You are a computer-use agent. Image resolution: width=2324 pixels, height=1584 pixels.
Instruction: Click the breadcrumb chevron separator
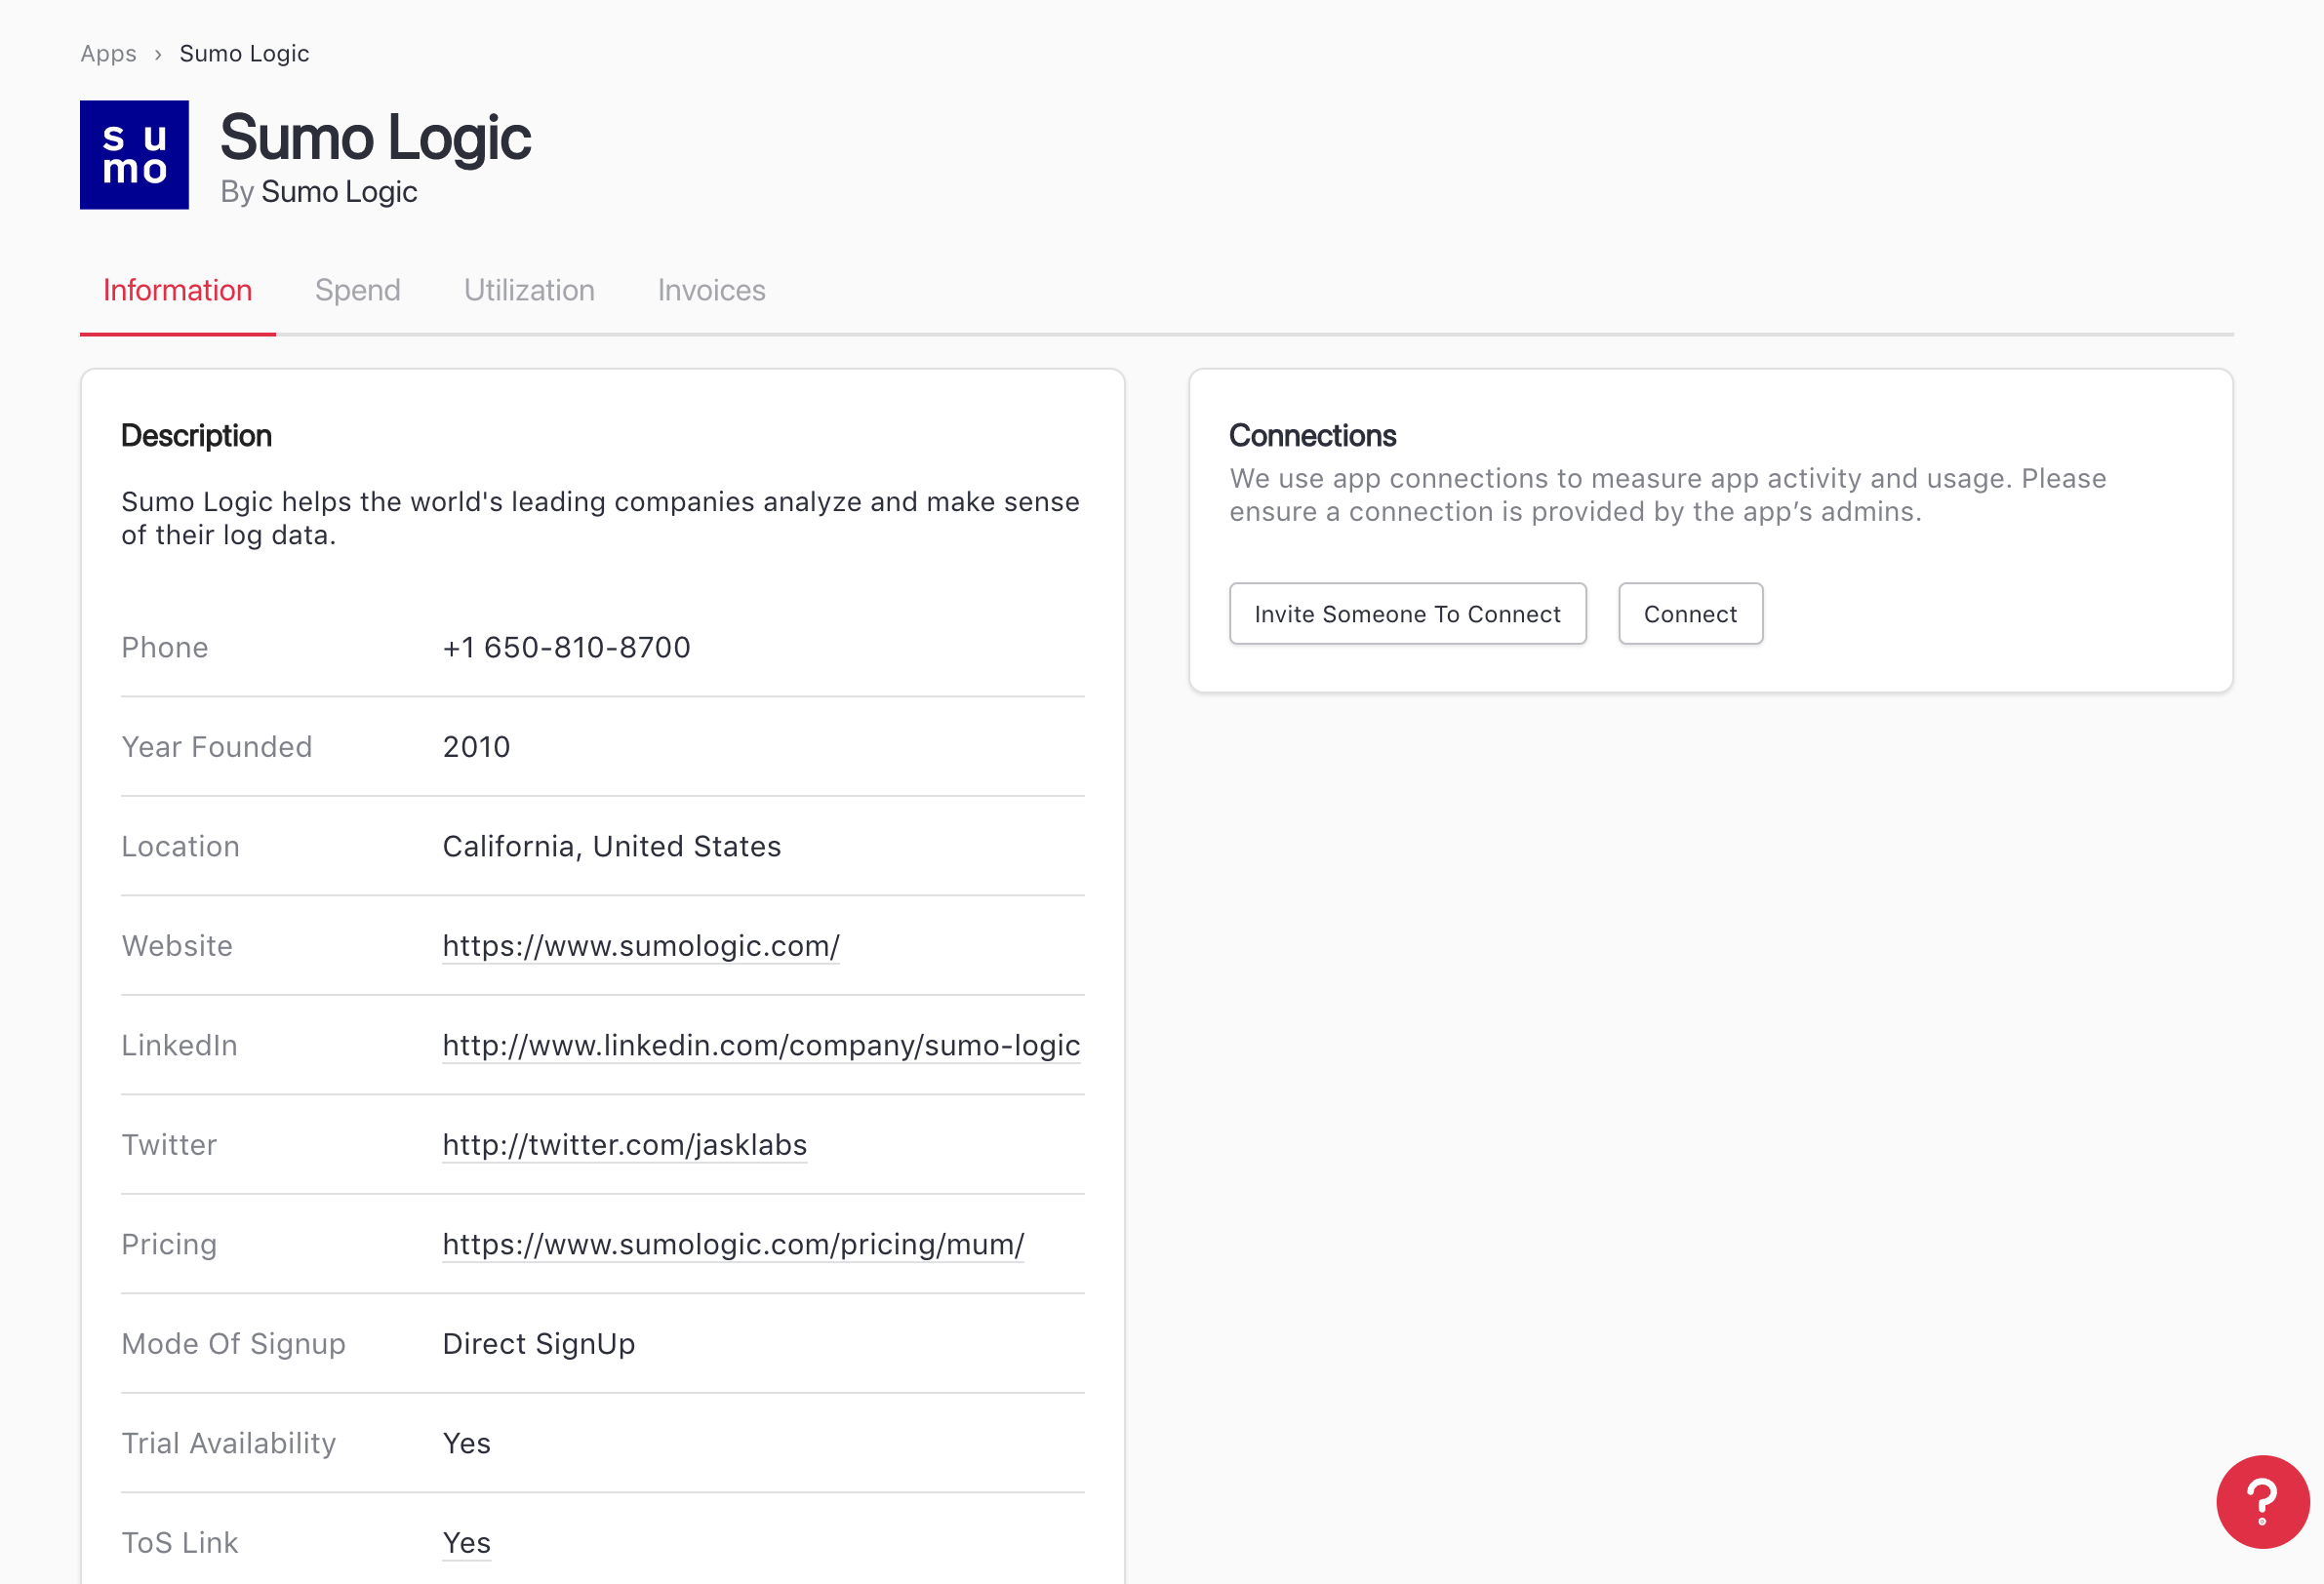(158, 54)
